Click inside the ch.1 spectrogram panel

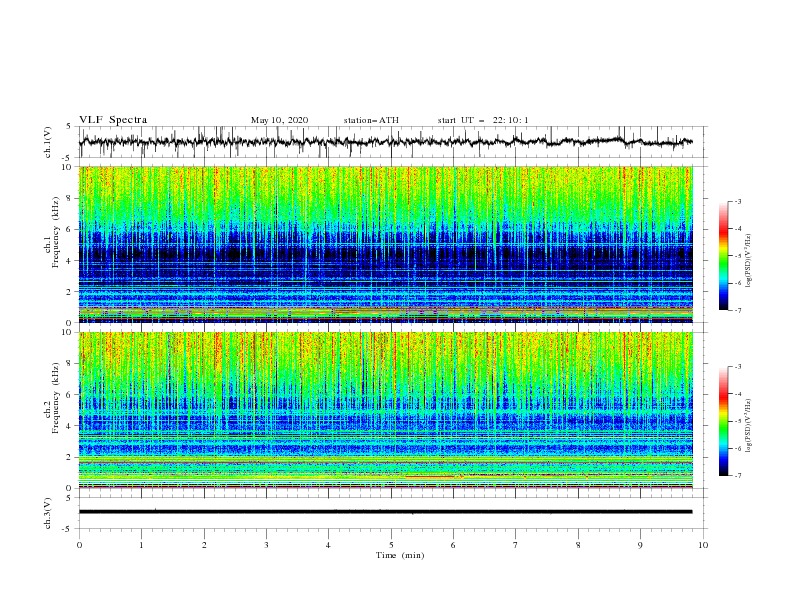(385, 244)
